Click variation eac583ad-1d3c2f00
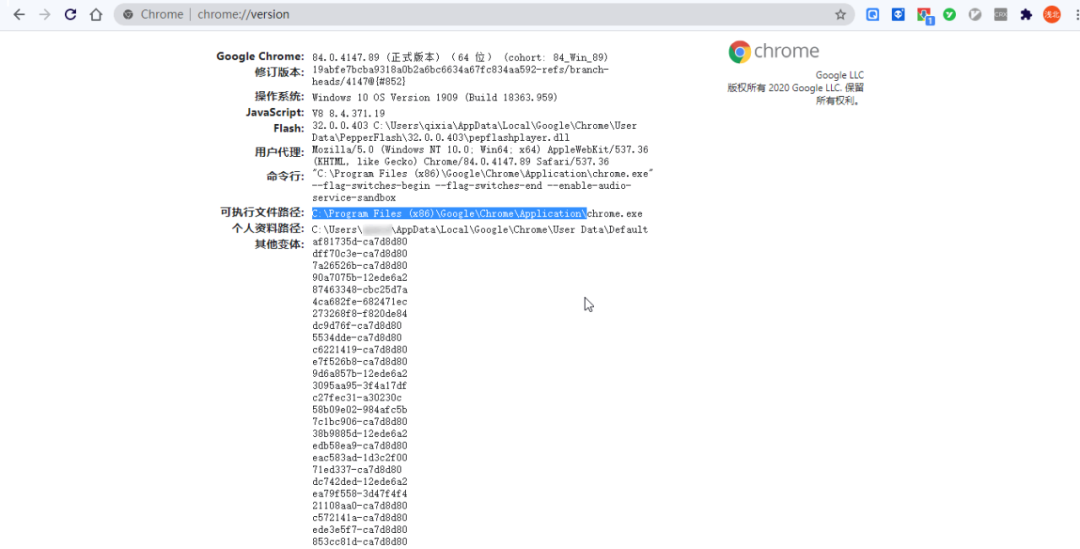The width and height of the screenshot is (1080, 549). tap(360, 458)
